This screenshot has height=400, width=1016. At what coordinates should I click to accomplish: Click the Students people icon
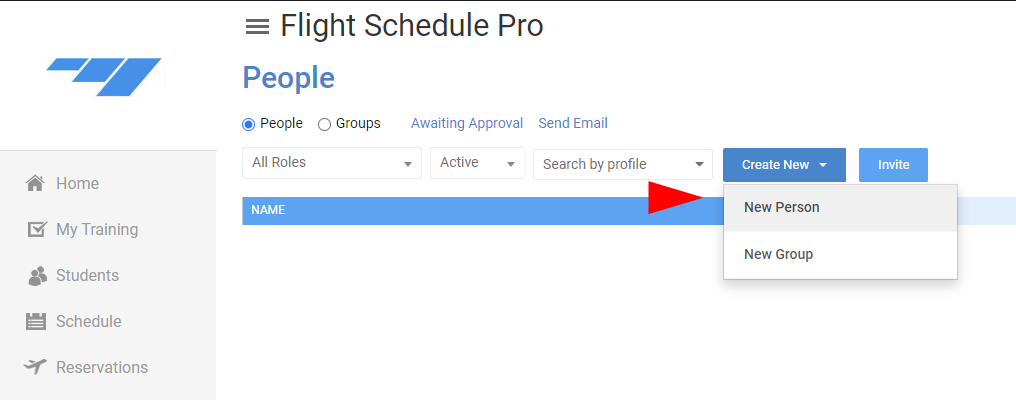click(x=38, y=276)
